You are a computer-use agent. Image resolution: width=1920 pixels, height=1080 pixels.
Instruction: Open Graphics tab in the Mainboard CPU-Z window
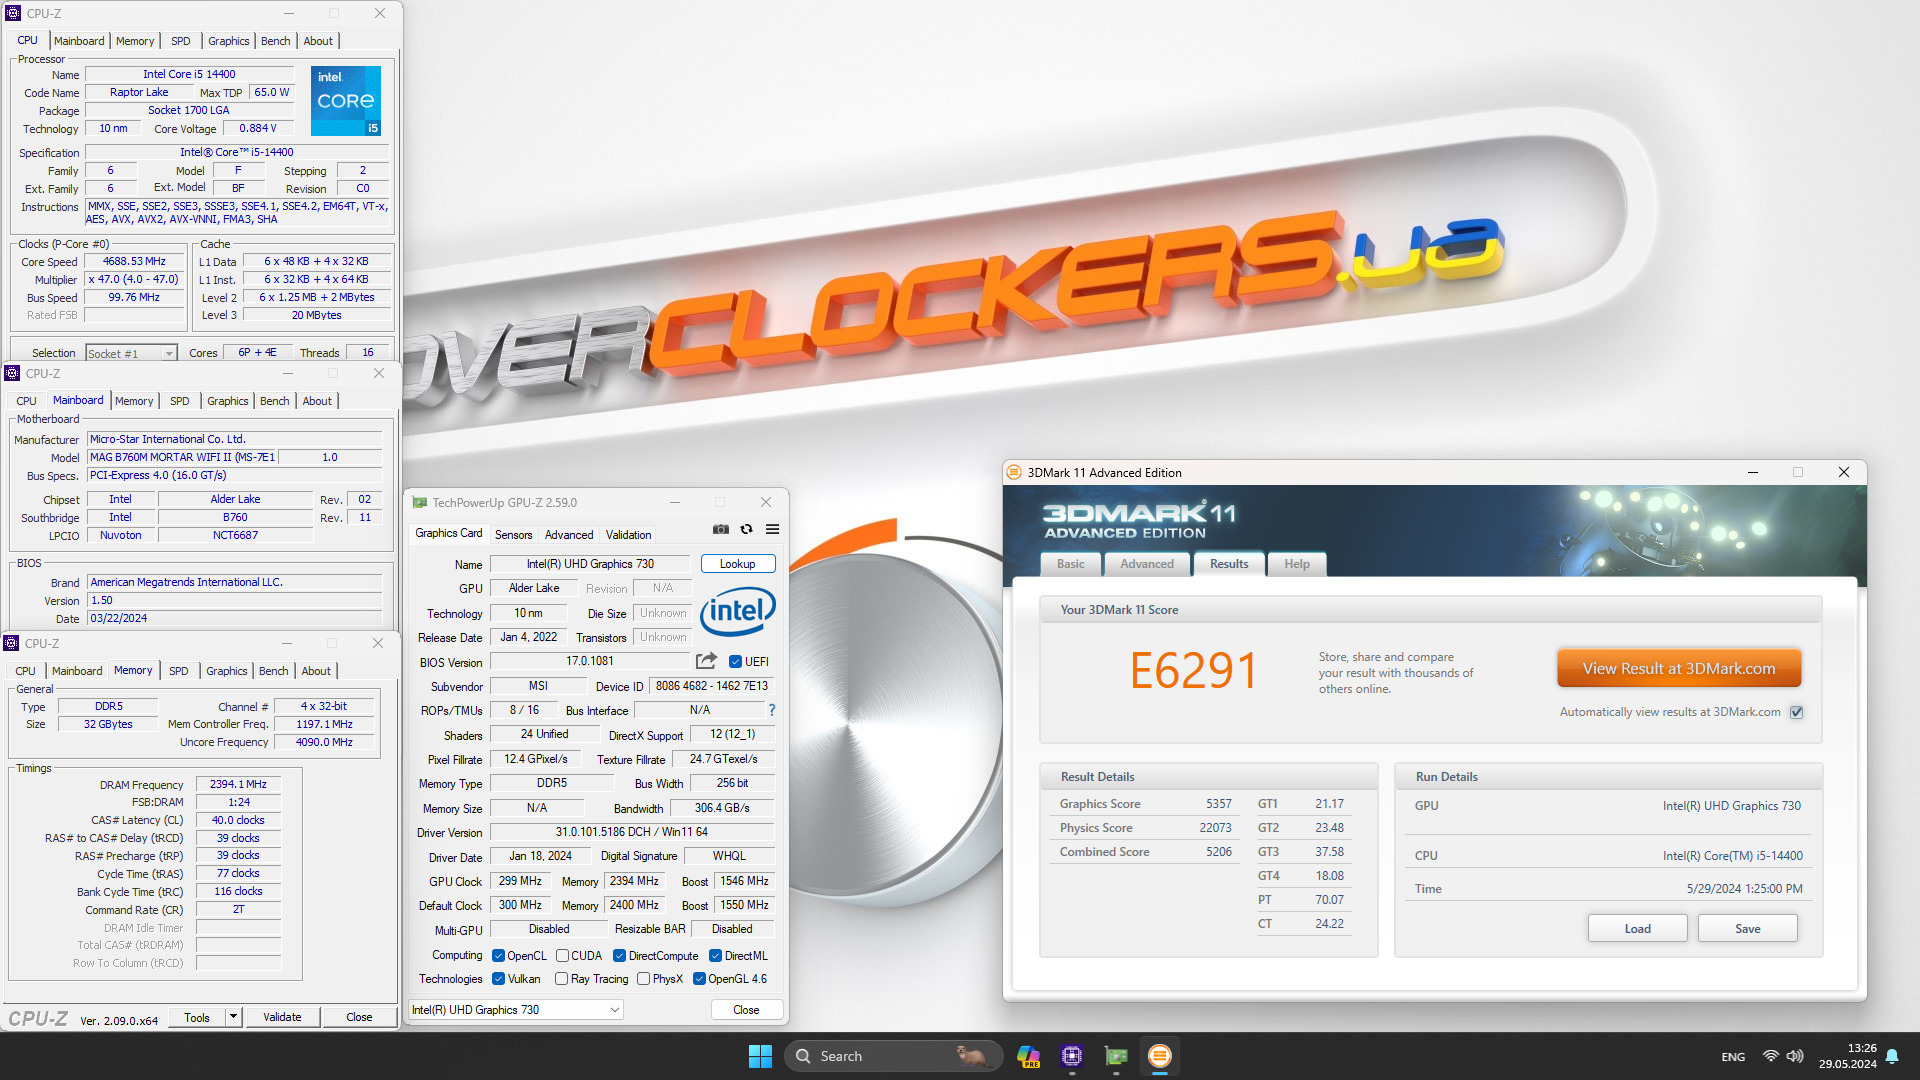(x=228, y=401)
